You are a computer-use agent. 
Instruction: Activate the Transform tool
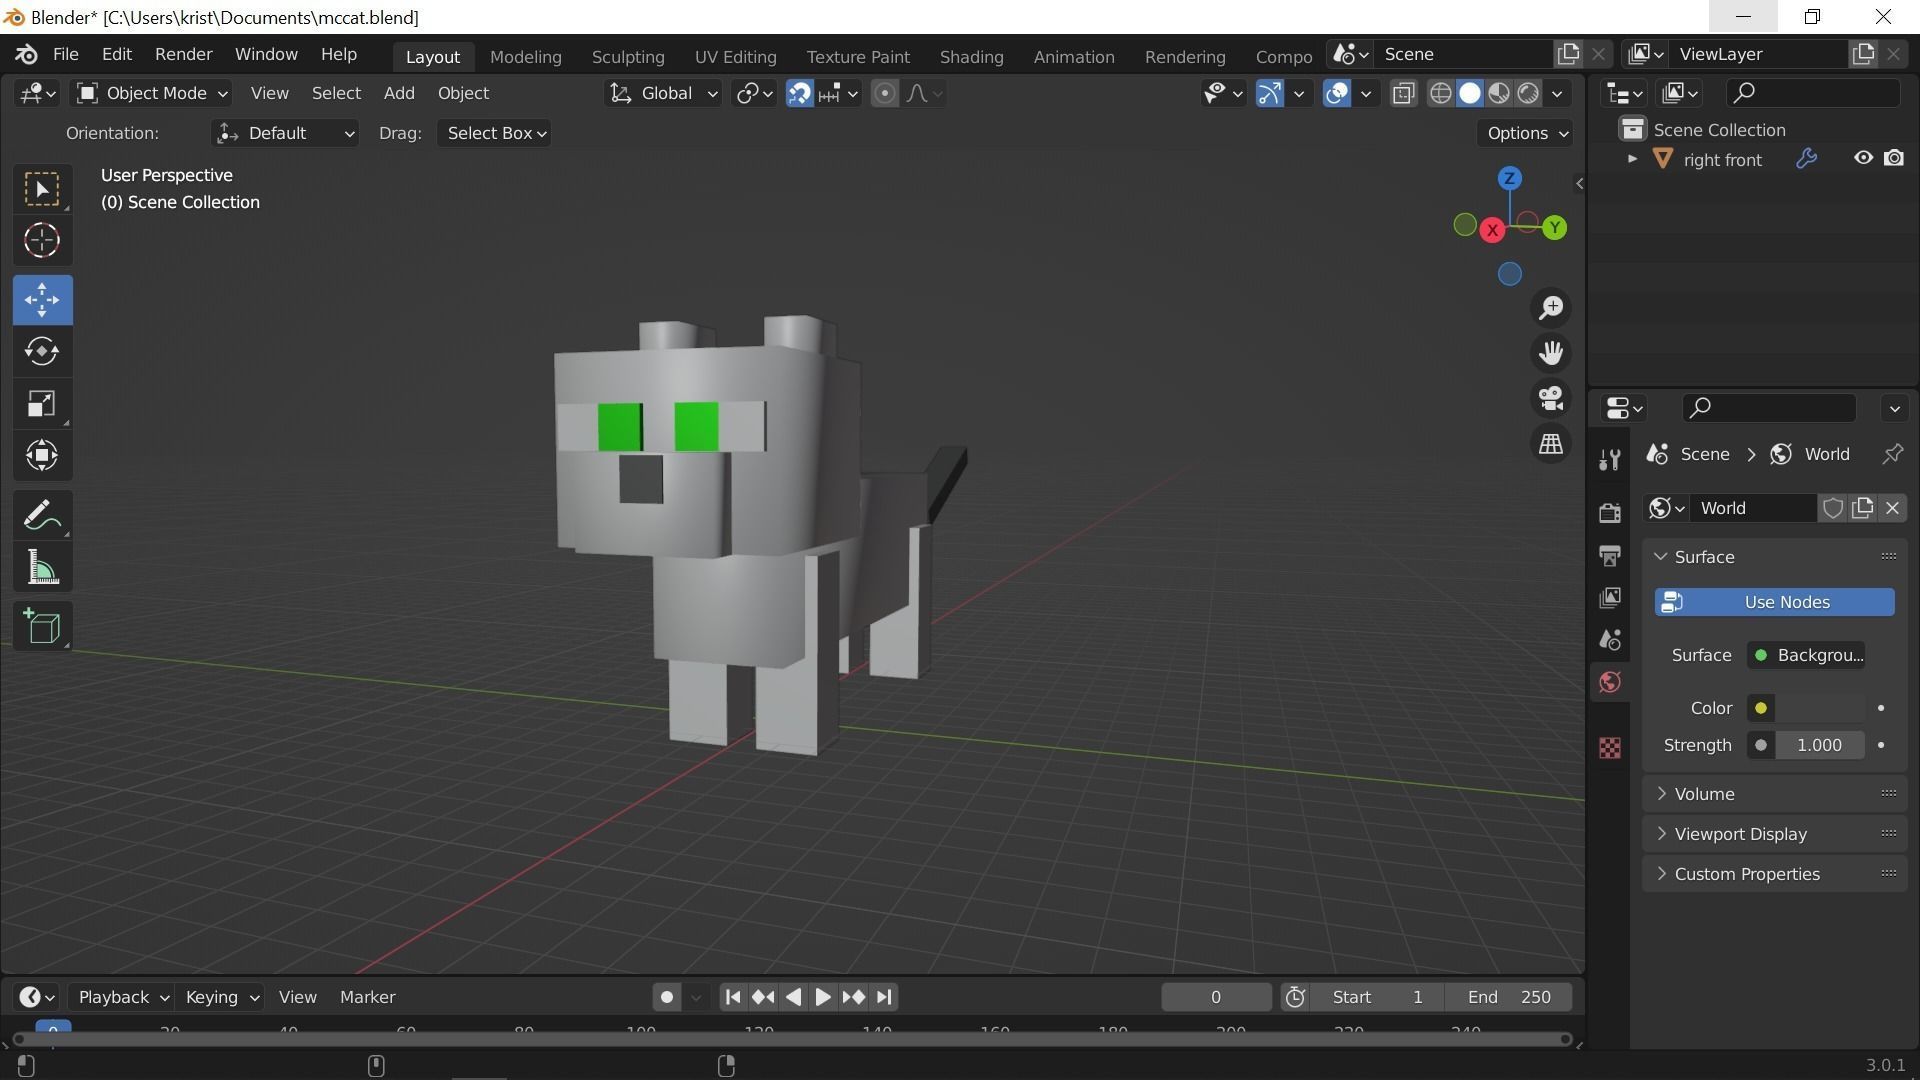click(x=42, y=456)
